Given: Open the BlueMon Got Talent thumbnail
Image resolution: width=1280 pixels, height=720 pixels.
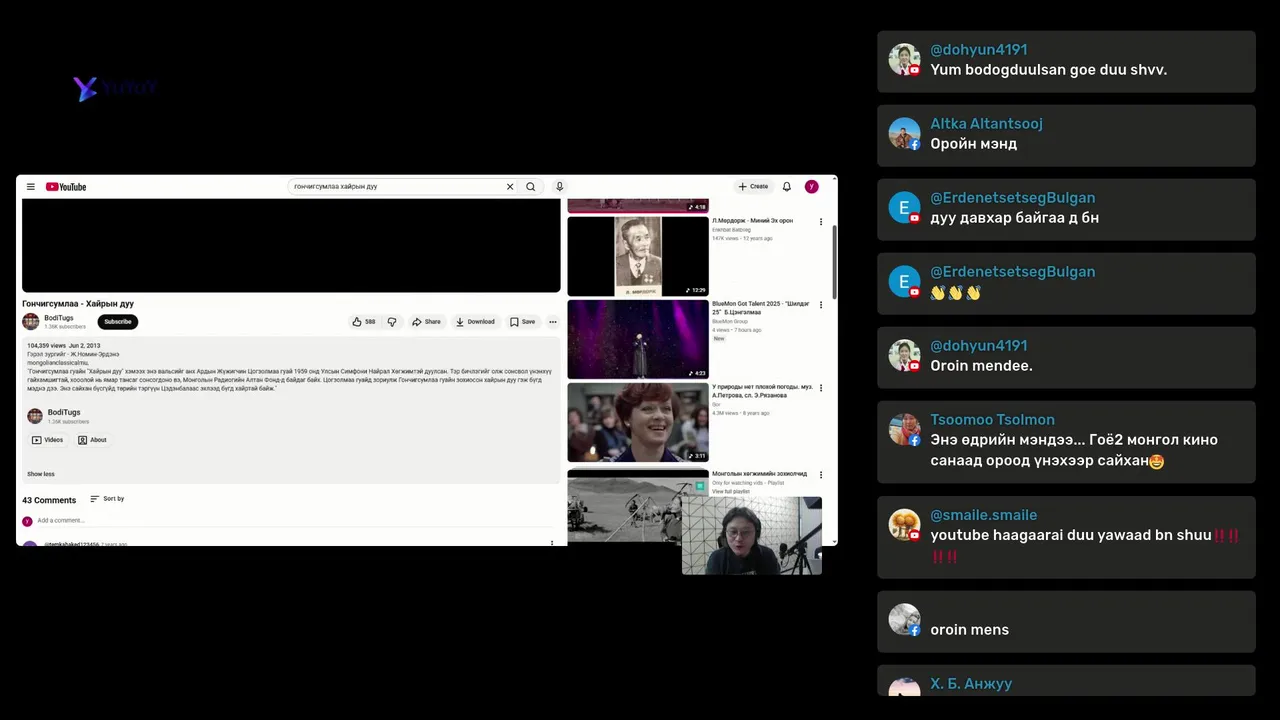Looking at the screenshot, I should pos(638,339).
